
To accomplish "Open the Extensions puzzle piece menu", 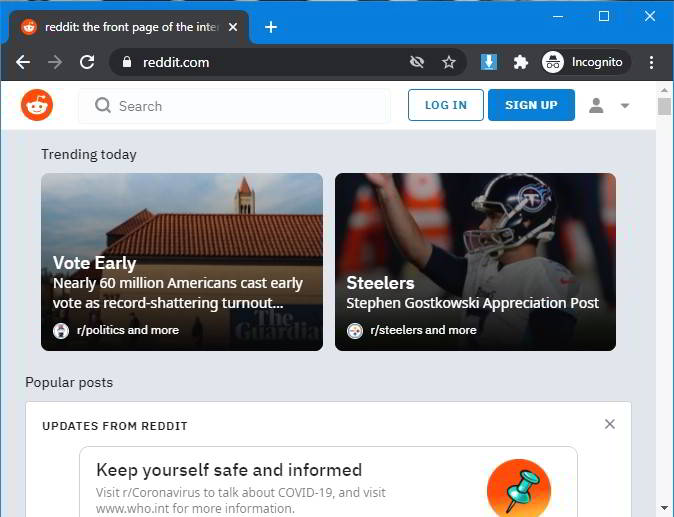I will click(x=521, y=62).
